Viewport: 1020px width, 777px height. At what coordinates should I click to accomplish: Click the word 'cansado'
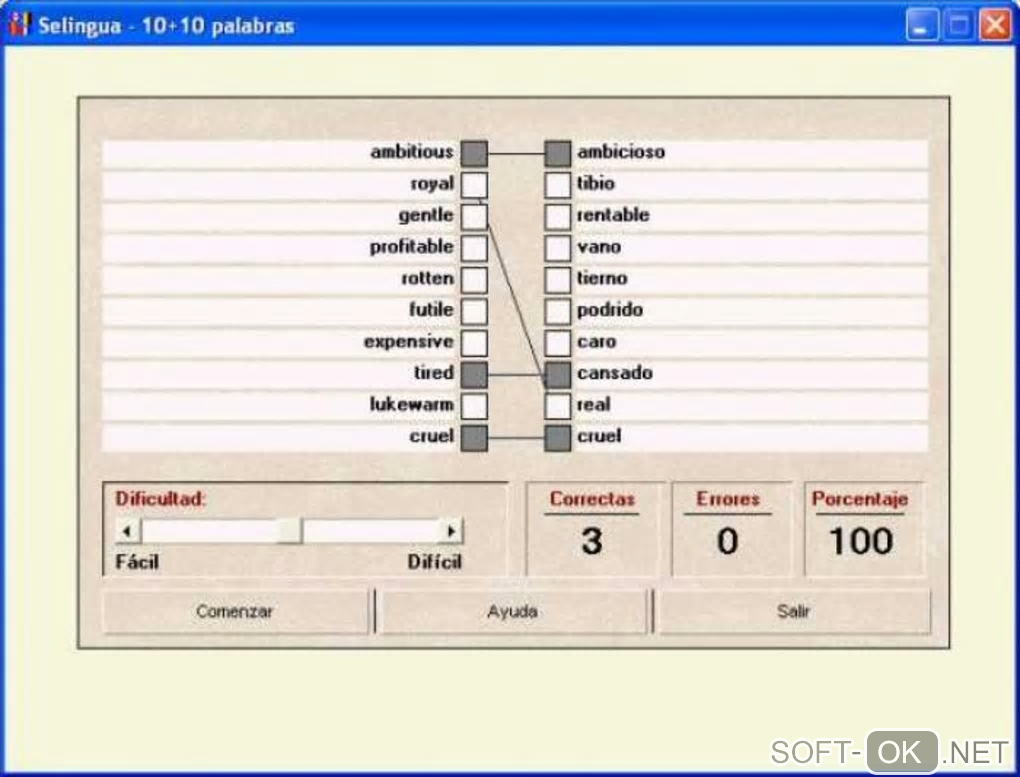(x=615, y=373)
